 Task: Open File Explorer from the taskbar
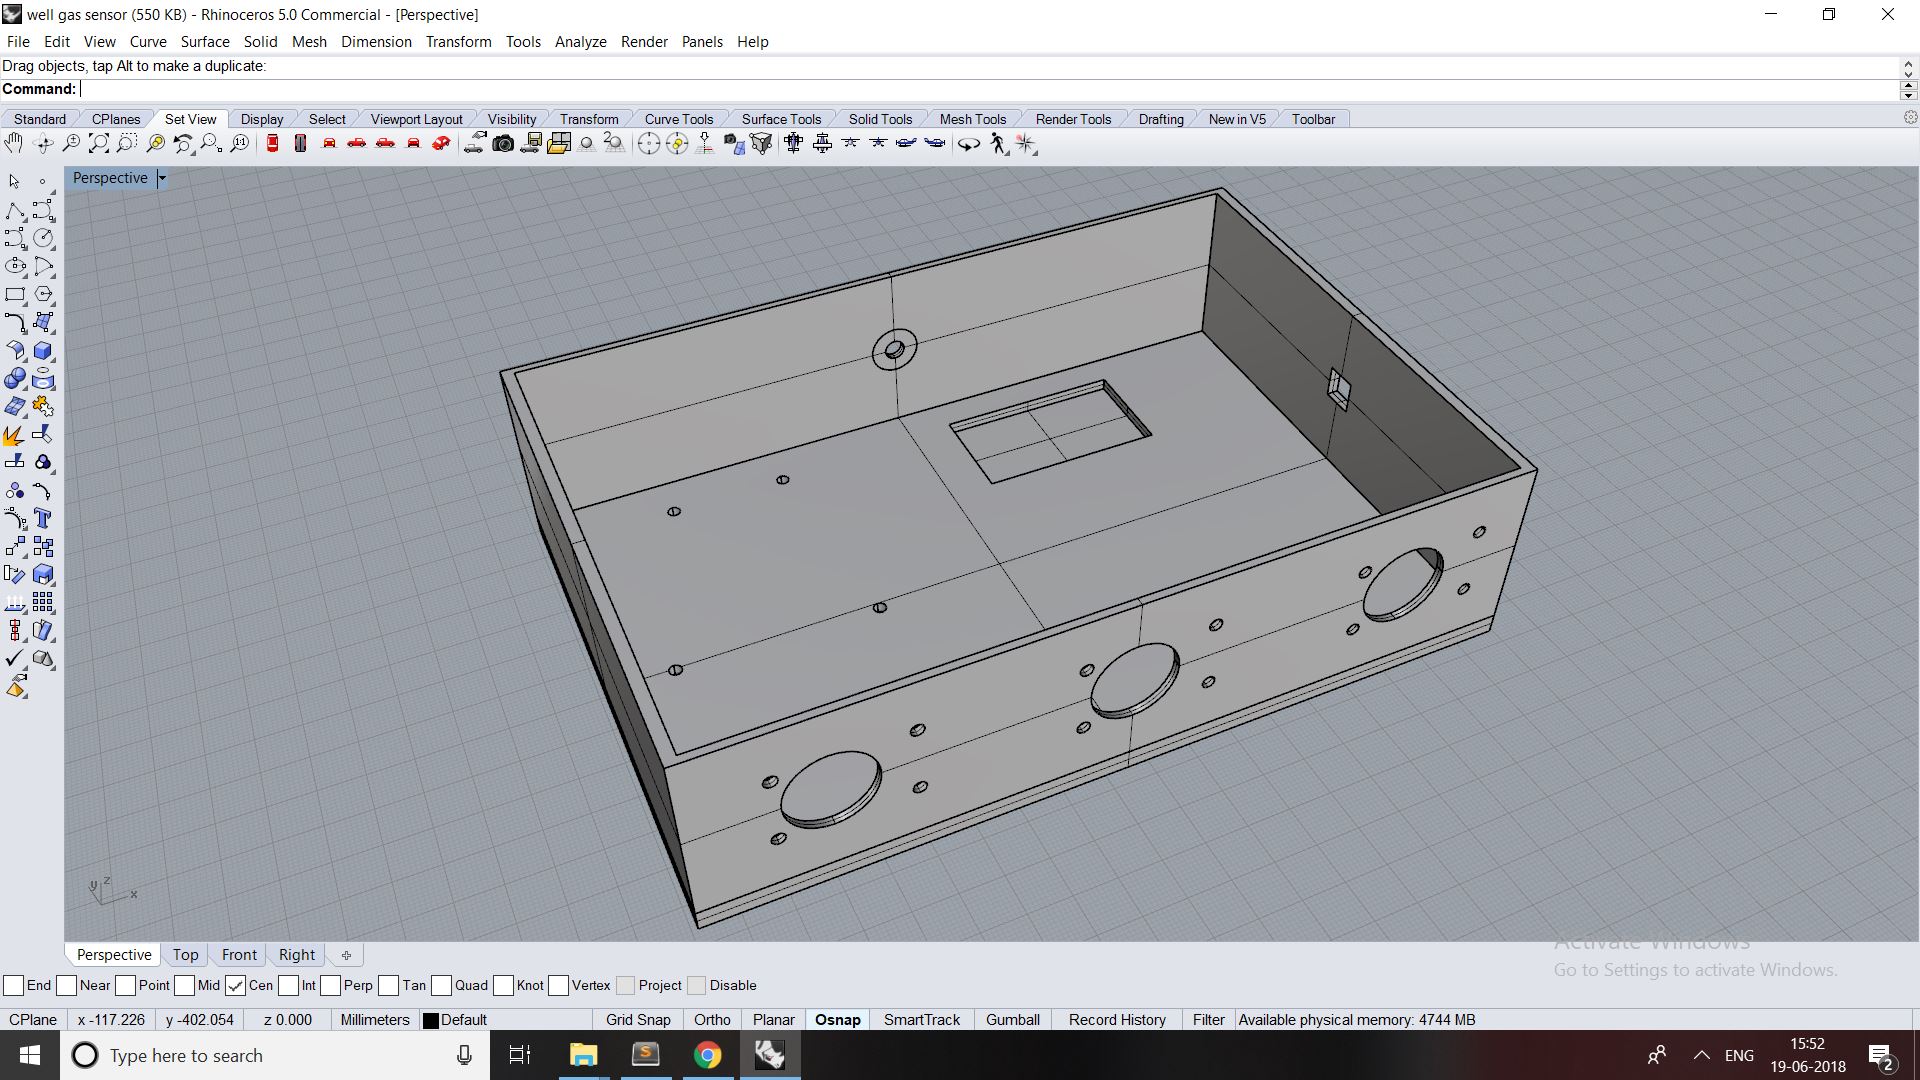point(583,1055)
